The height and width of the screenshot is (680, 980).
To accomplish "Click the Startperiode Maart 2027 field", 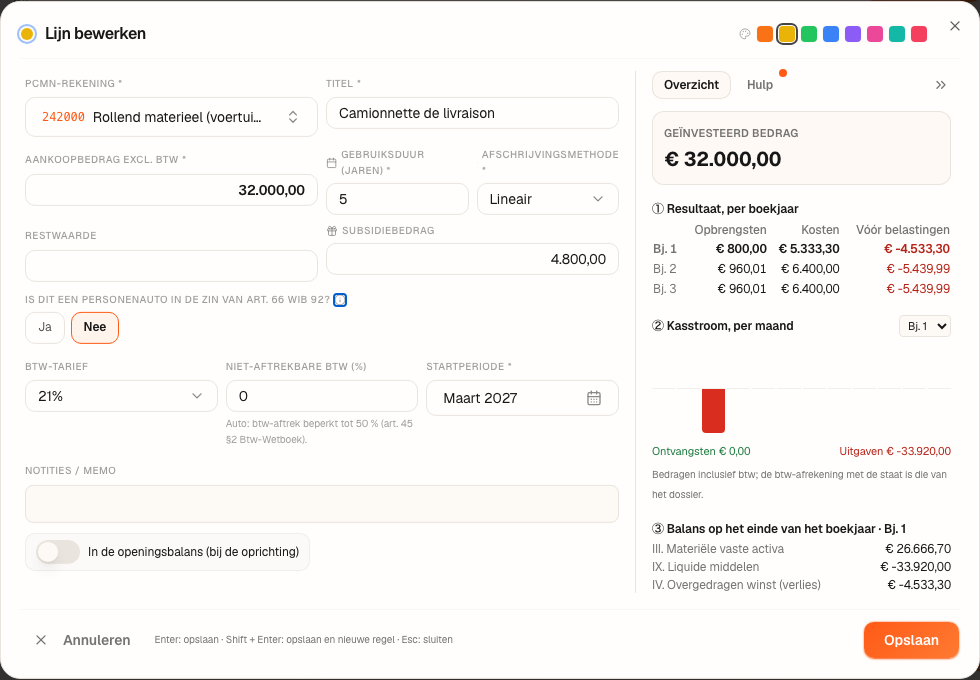I will point(522,398).
